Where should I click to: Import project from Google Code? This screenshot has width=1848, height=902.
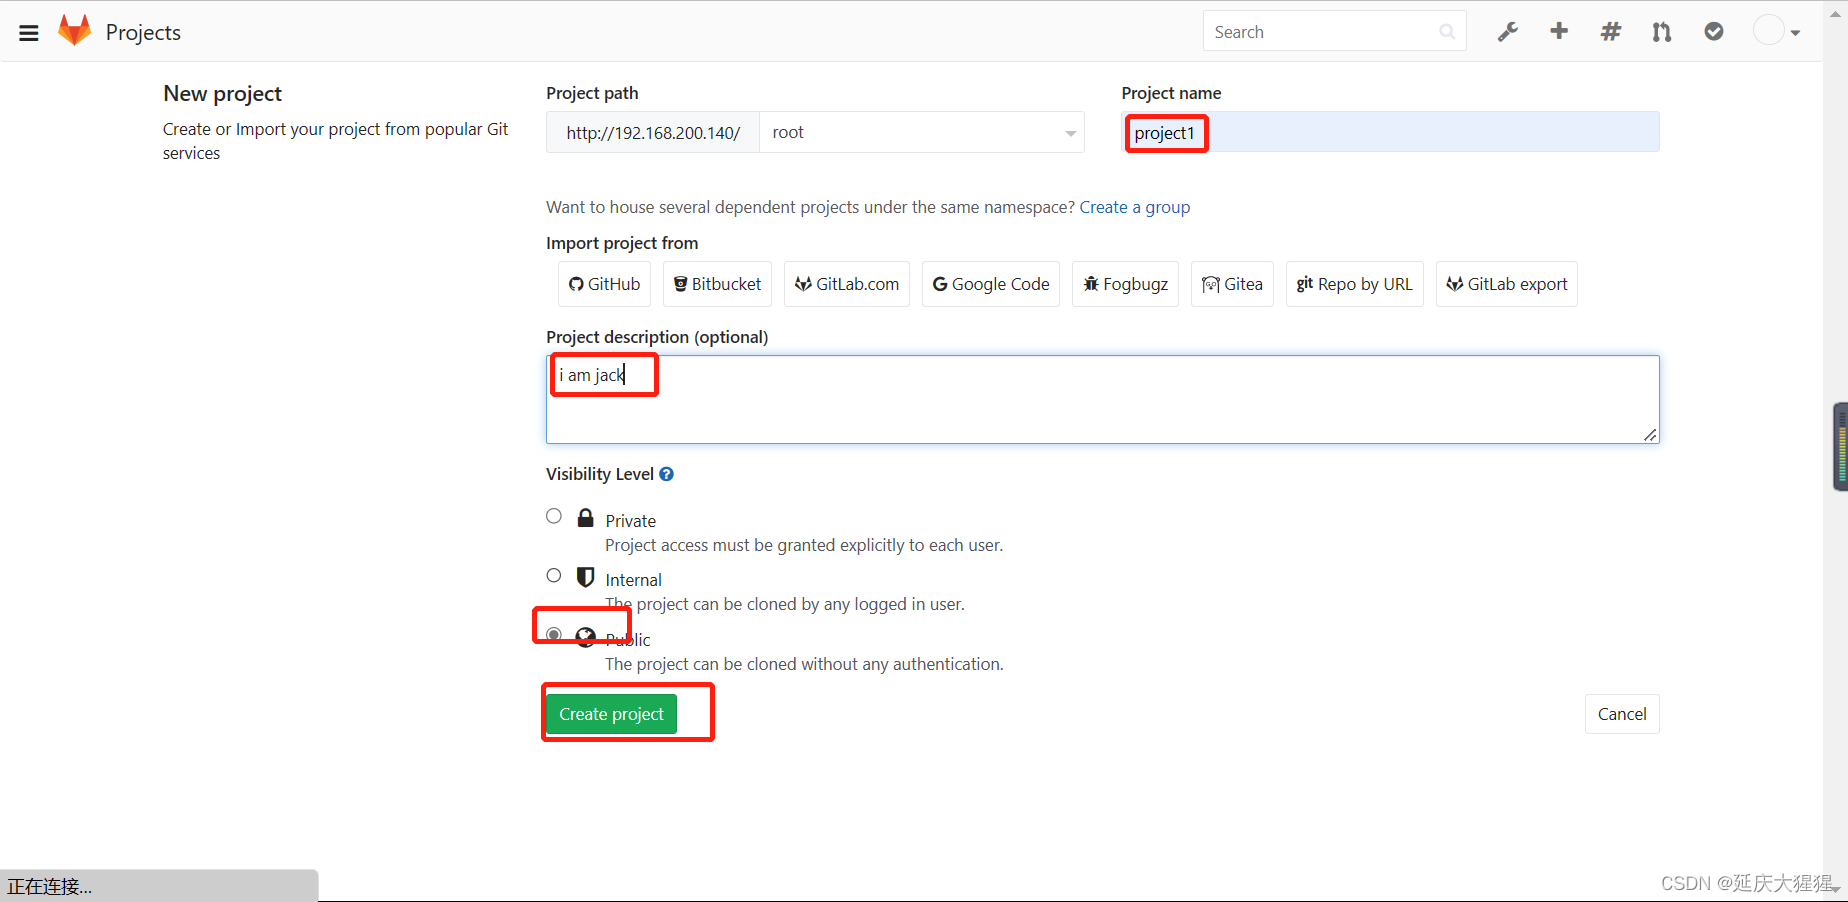click(991, 284)
